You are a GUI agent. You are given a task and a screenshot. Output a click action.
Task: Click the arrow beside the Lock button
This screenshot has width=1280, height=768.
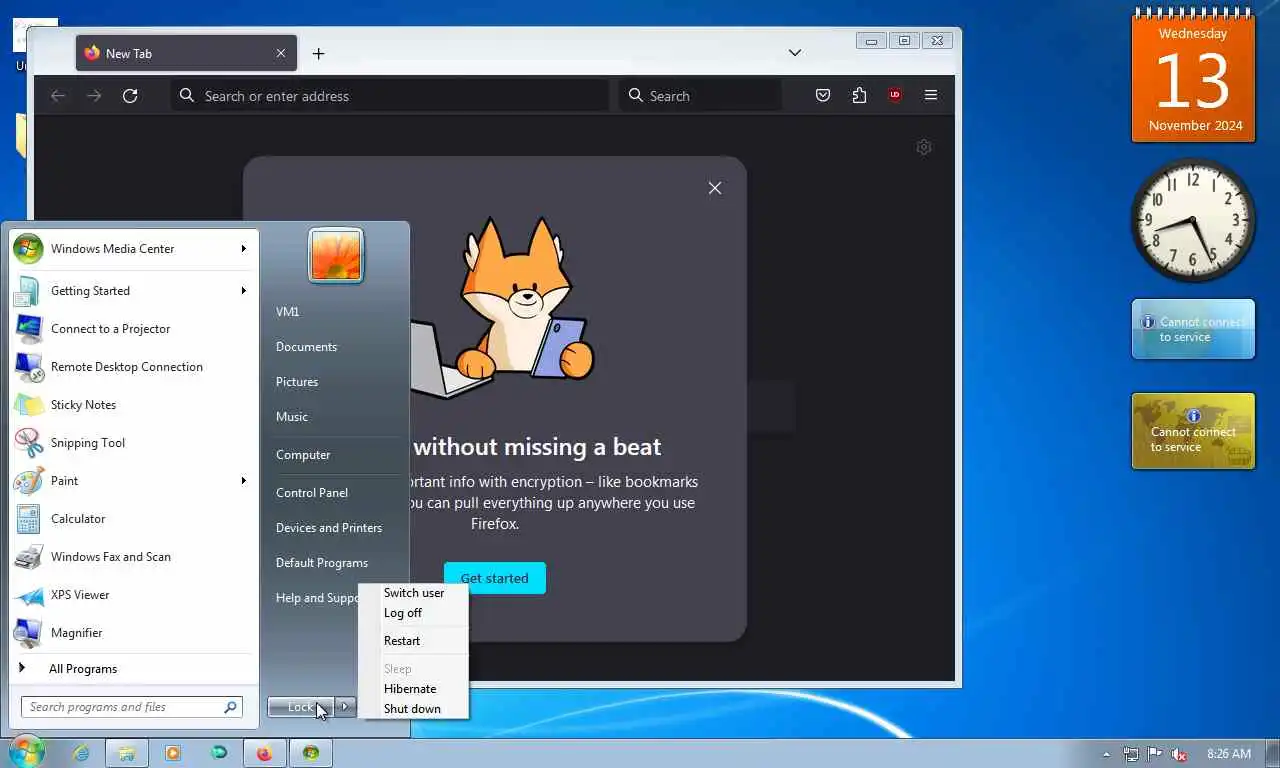[345, 707]
